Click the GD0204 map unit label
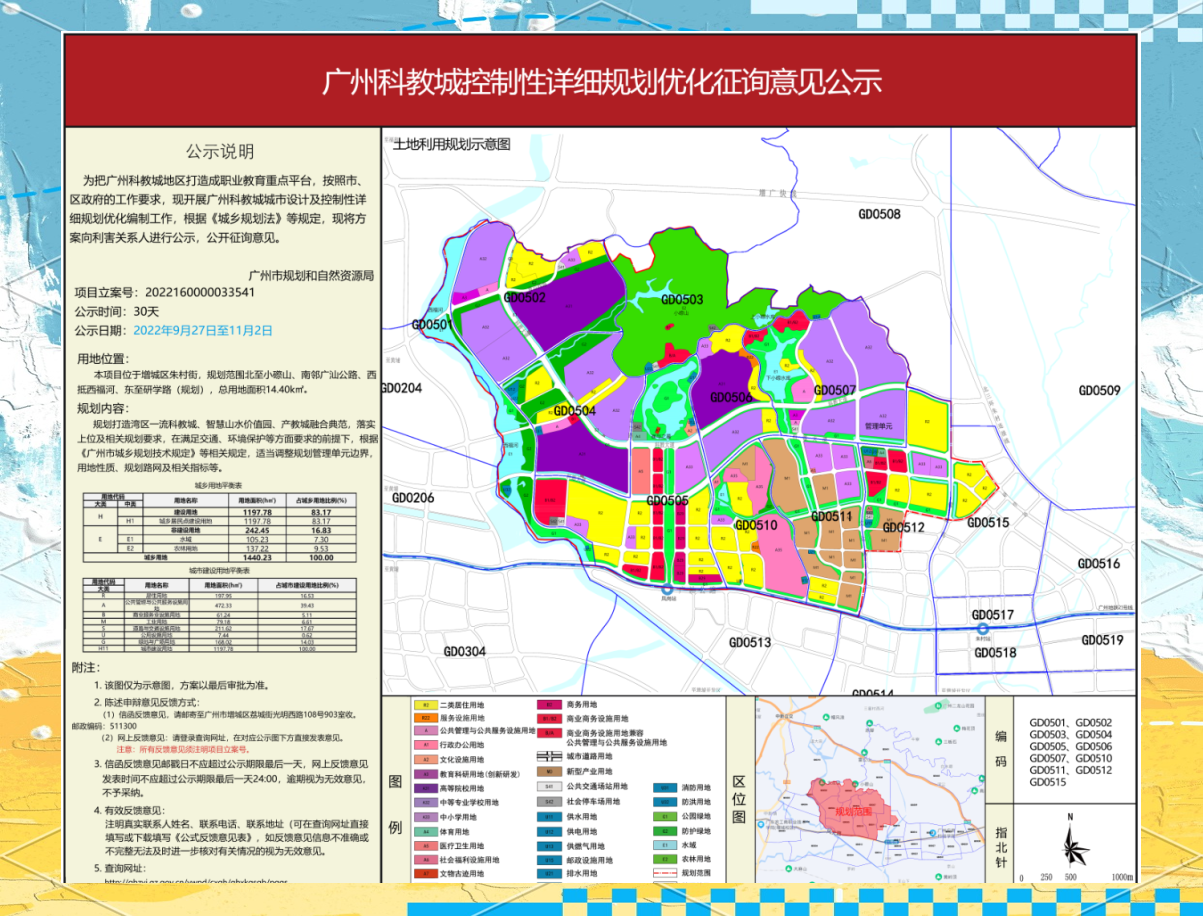This screenshot has height=916, width=1203. [401, 388]
